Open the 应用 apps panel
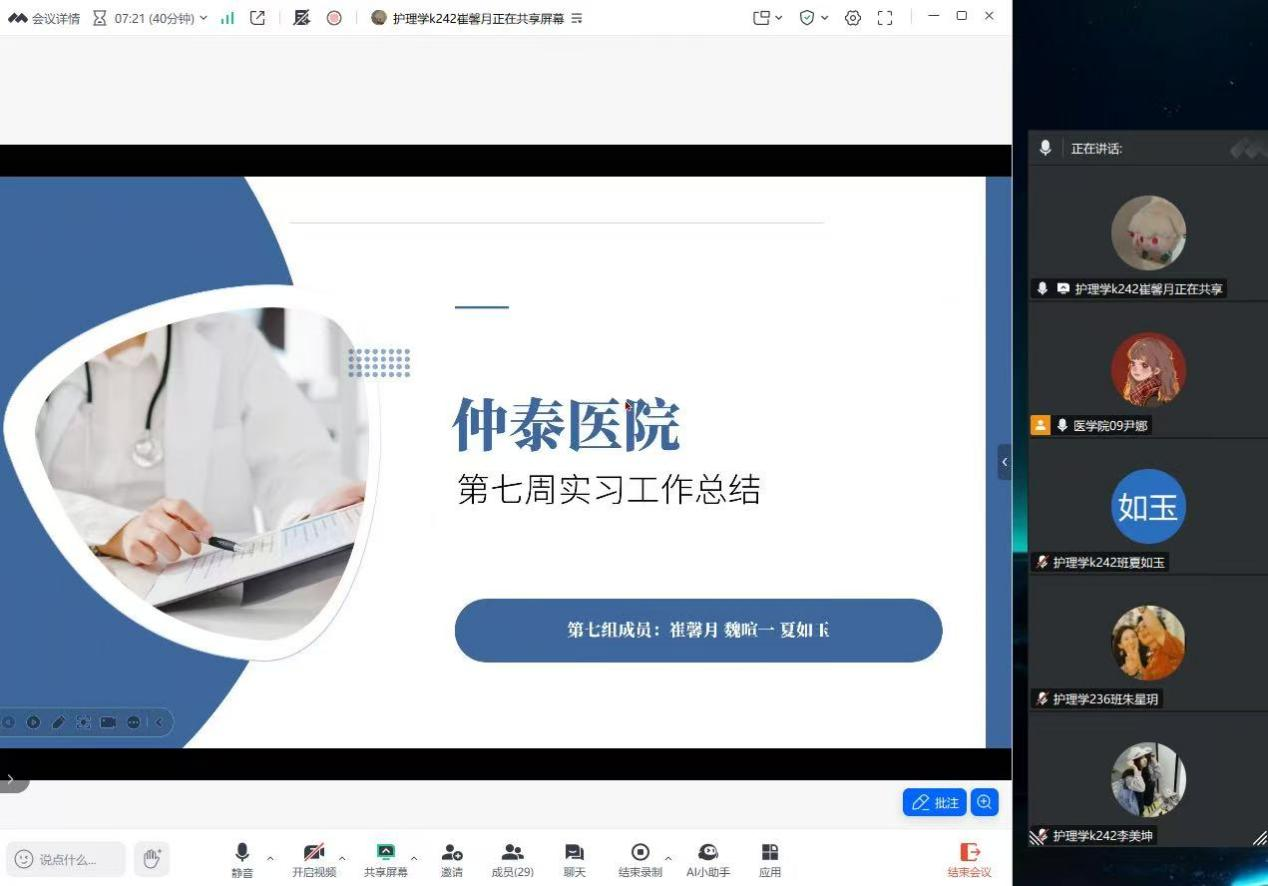Viewport: 1268px width, 886px height. click(769, 858)
